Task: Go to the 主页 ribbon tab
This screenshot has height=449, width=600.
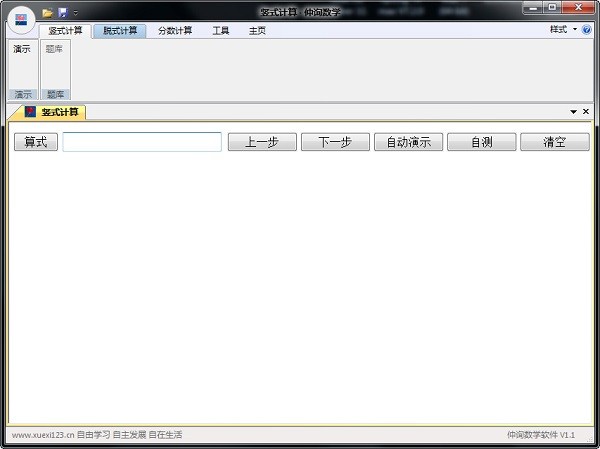Action: coord(257,31)
